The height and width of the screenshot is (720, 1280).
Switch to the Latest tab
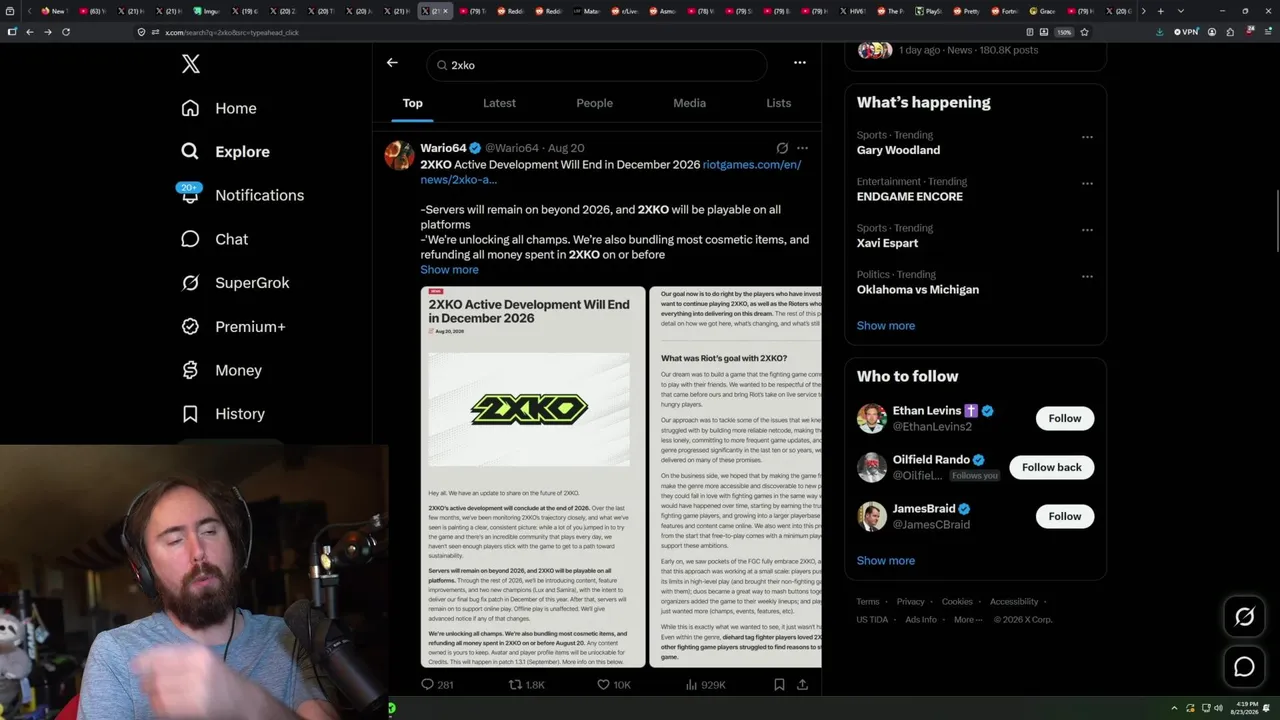499,103
